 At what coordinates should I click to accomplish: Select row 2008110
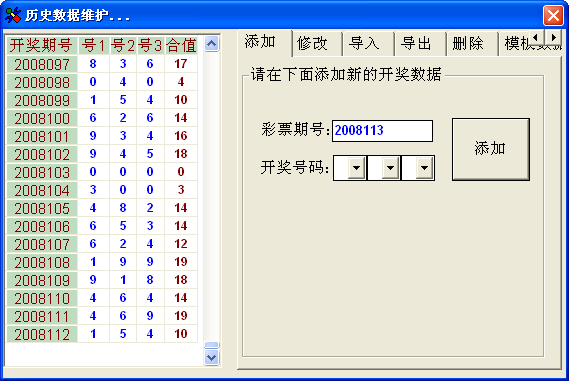pyautogui.click(x=102, y=298)
